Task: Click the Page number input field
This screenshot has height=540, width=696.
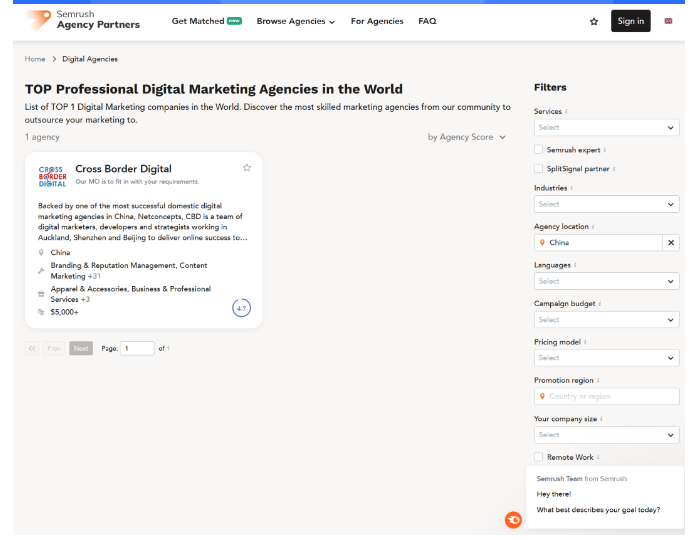Action: (x=137, y=348)
